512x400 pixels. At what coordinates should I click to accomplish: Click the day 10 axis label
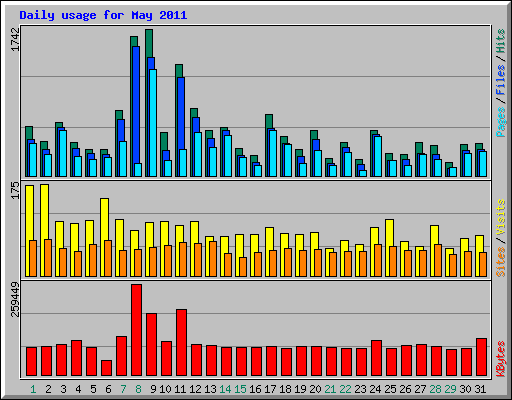click(165, 389)
